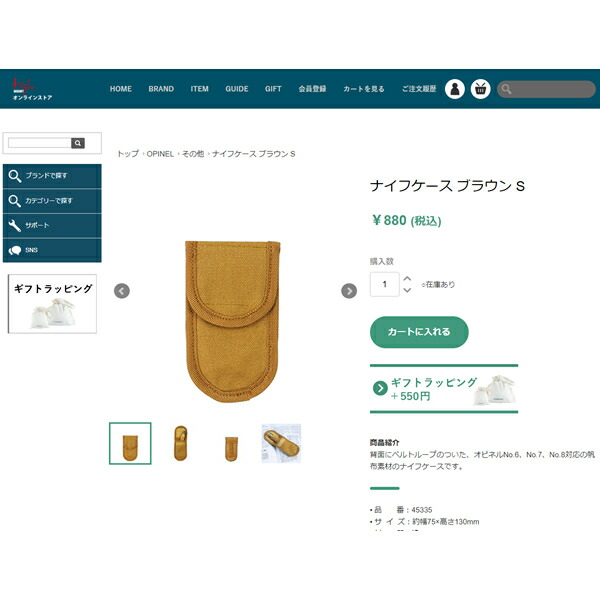Open the SNS speech bubble item

[52, 250]
